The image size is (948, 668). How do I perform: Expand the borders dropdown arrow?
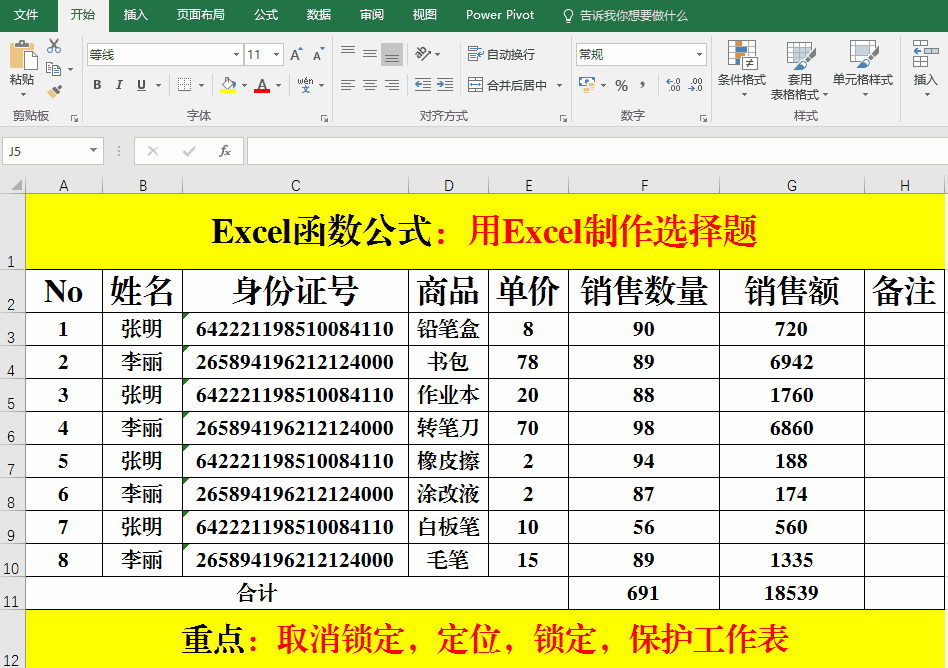[201, 85]
